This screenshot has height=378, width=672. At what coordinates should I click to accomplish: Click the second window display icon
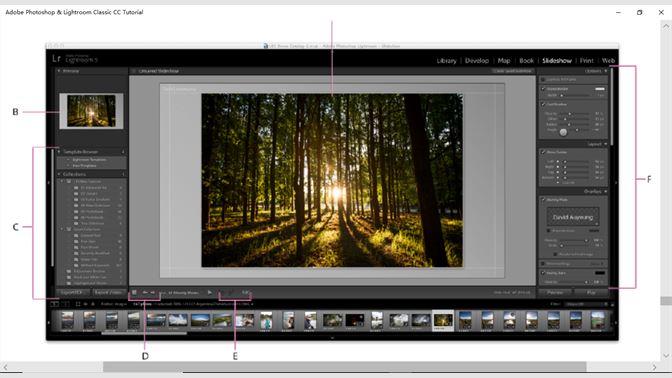click(66, 304)
